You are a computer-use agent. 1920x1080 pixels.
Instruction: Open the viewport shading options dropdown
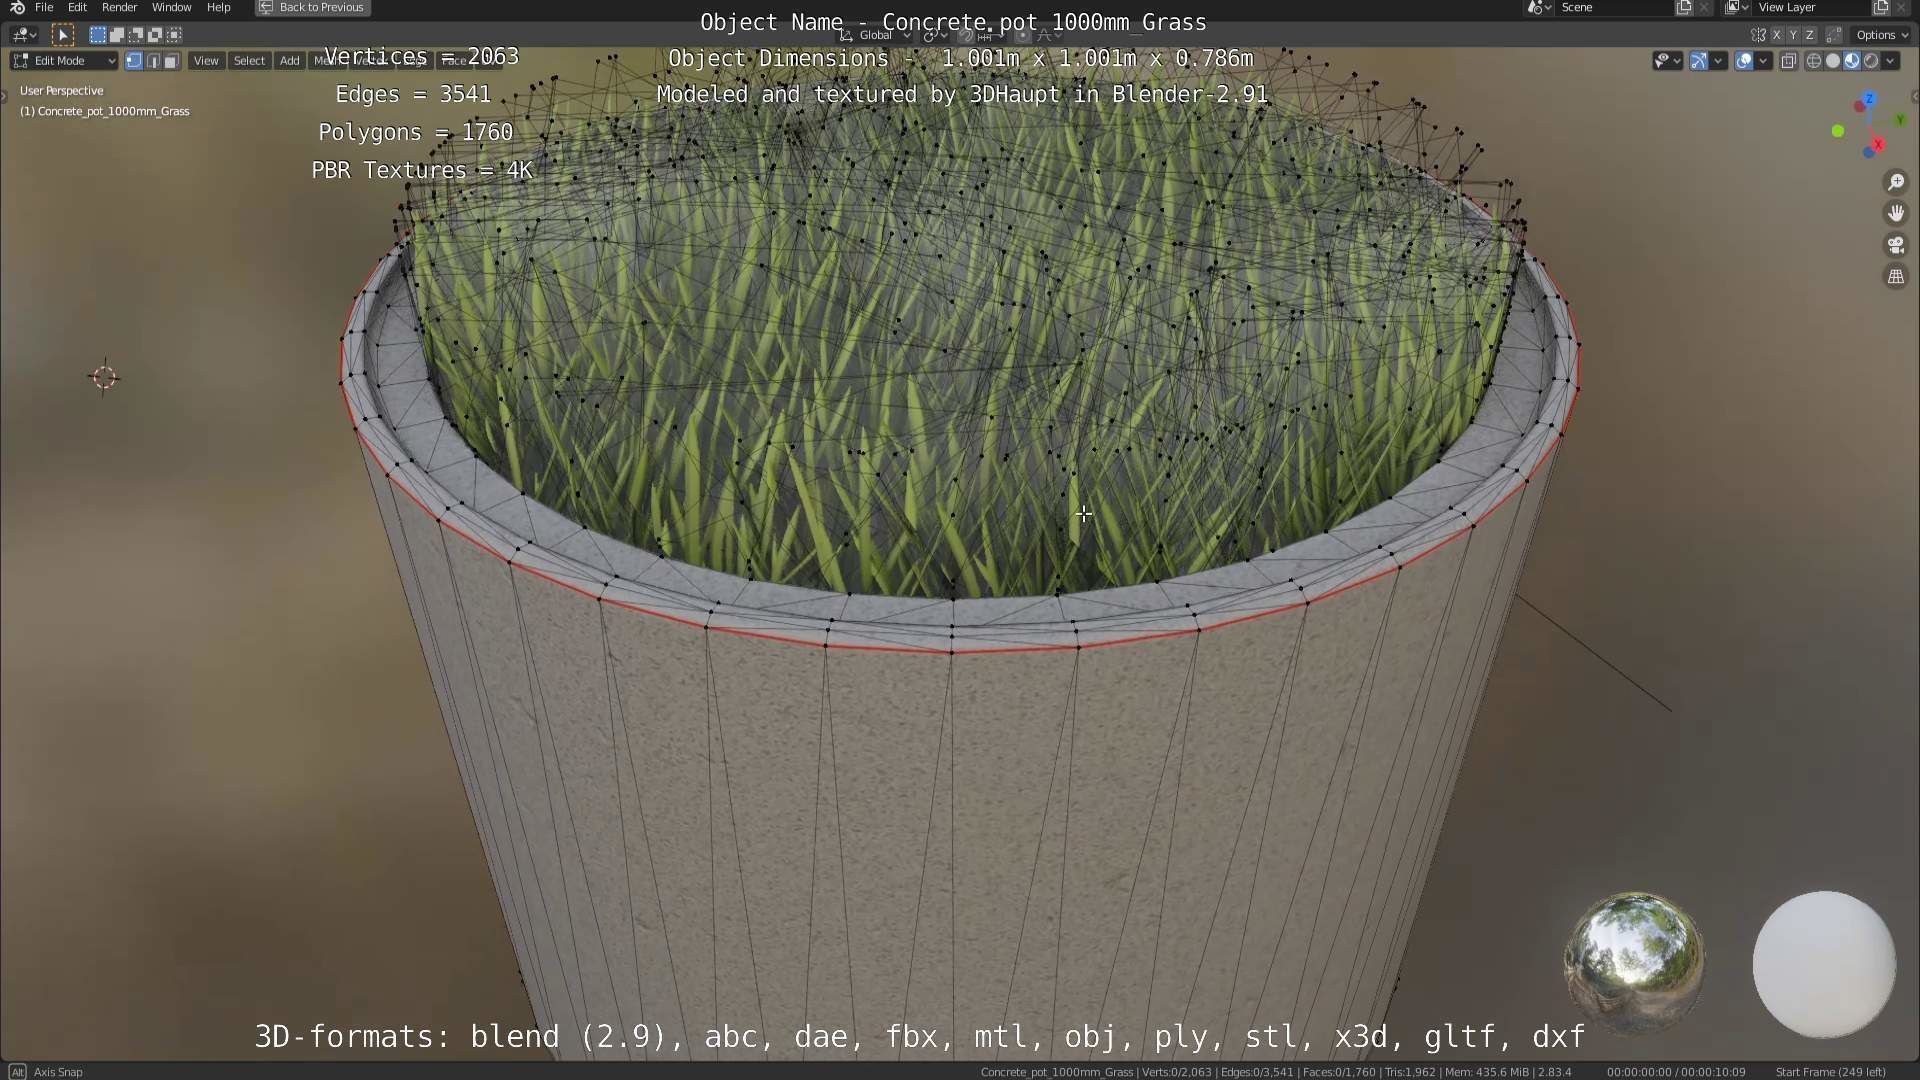pos(1890,61)
